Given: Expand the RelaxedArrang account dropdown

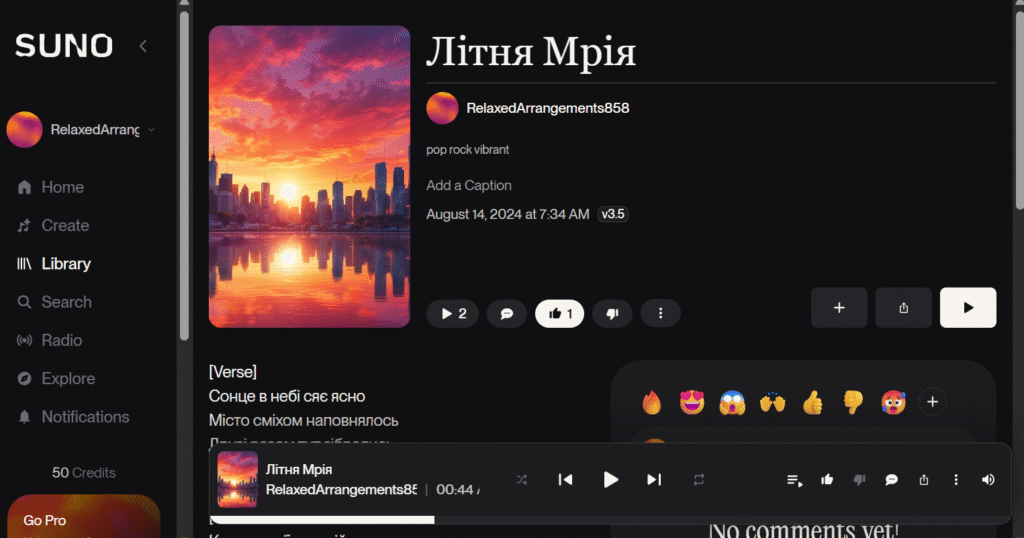Looking at the screenshot, I should tap(151, 130).
